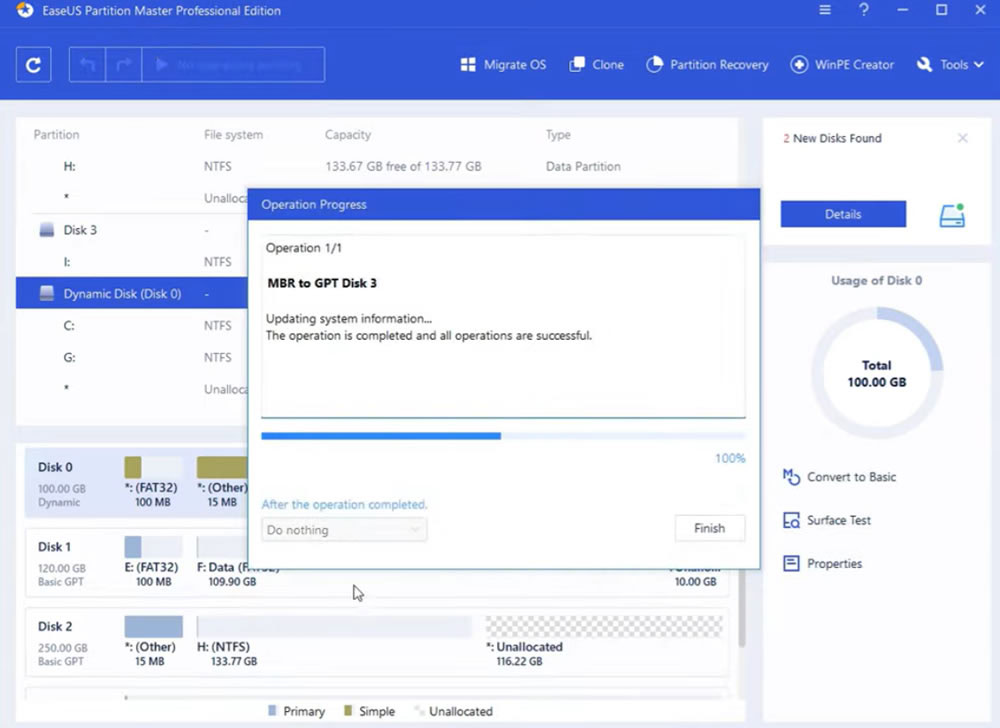Run Surface Test on disk
Image resolution: width=1000 pixels, height=728 pixels.
[827, 520]
